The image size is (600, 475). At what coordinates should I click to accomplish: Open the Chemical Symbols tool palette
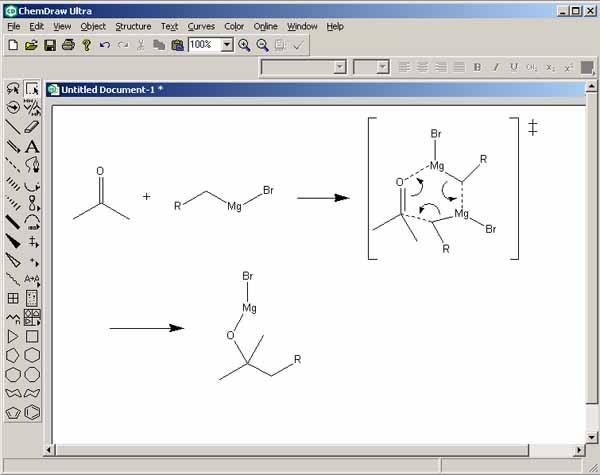[x=32, y=260]
